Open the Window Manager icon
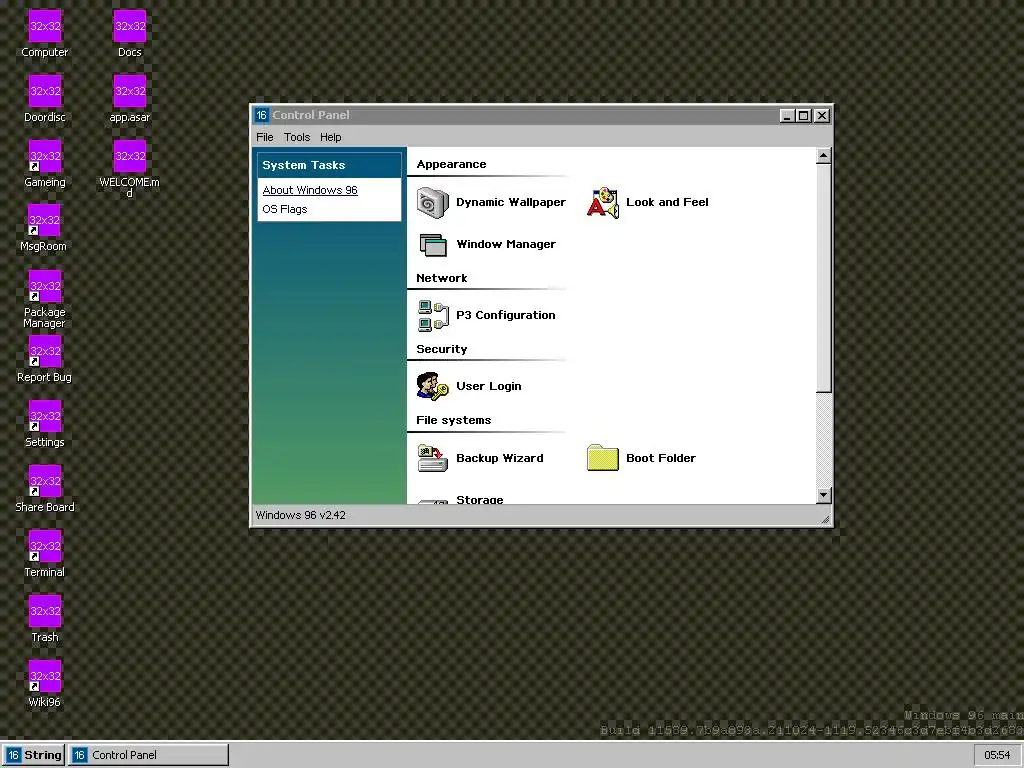Image resolution: width=1024 pixels, height=768 pixels. point(432,244)
